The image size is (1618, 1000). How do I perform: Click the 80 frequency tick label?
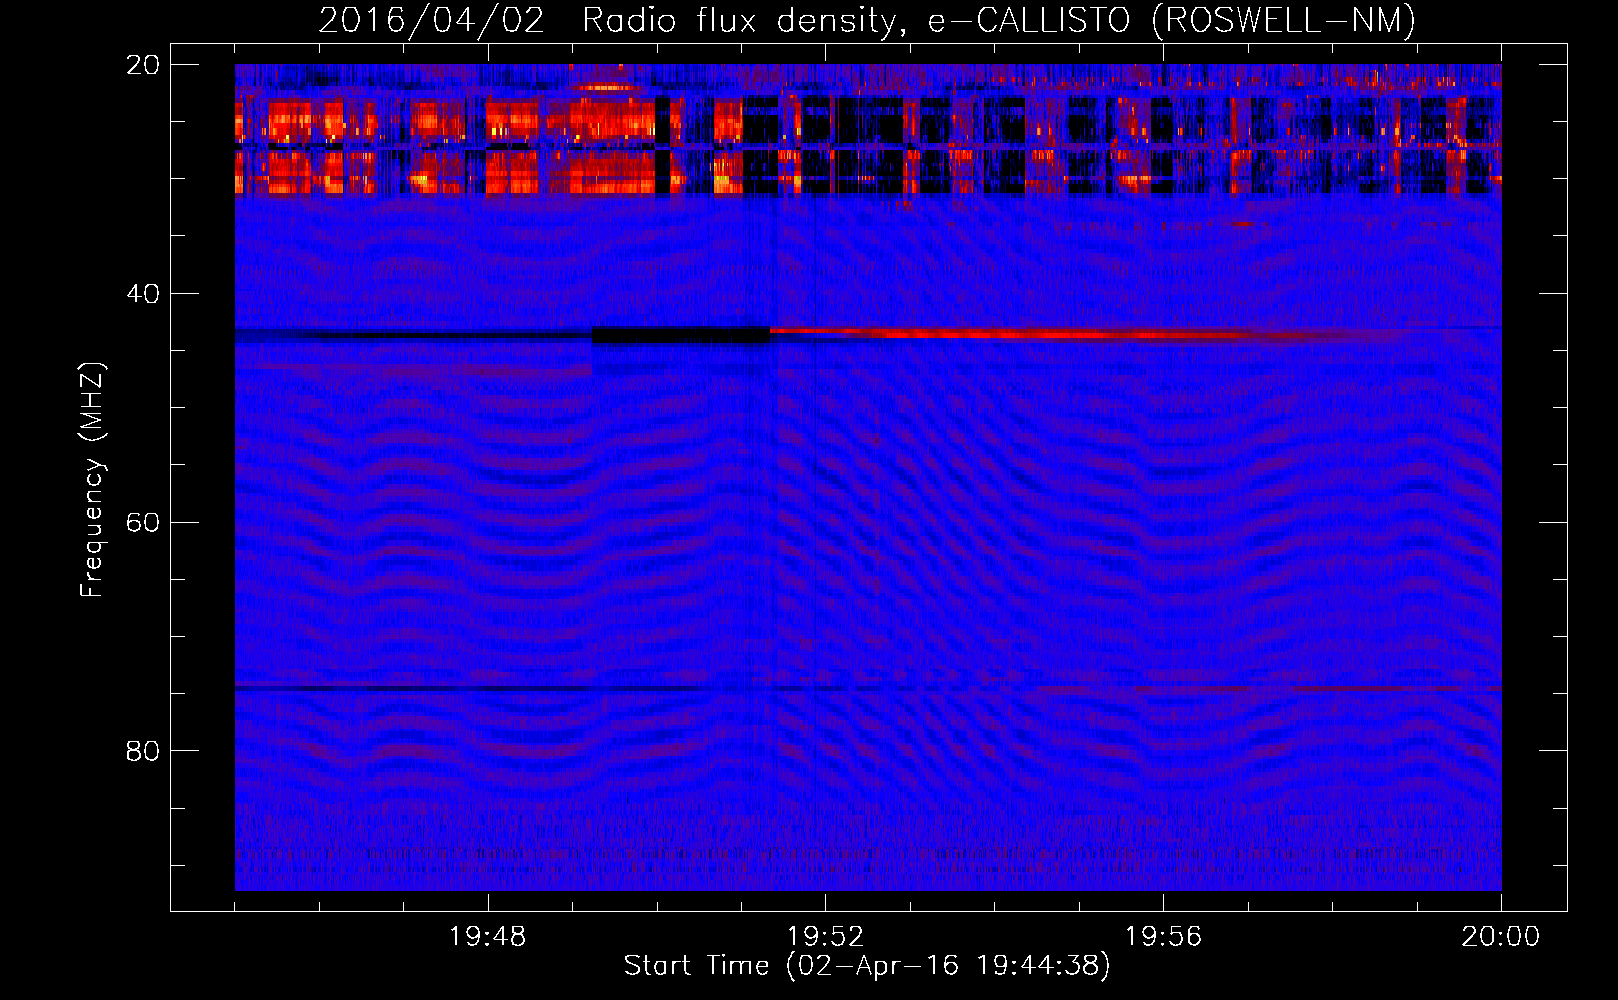(x=143, y=751)
